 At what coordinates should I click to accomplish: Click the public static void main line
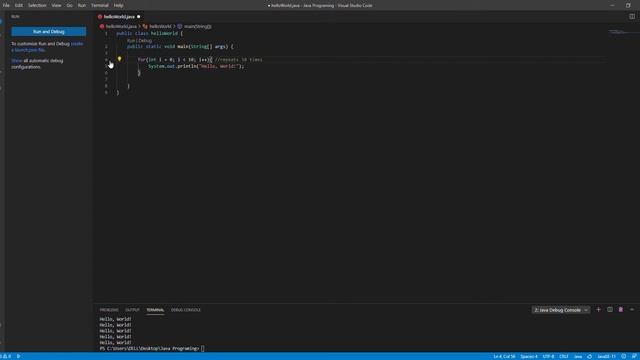(180, 47)
